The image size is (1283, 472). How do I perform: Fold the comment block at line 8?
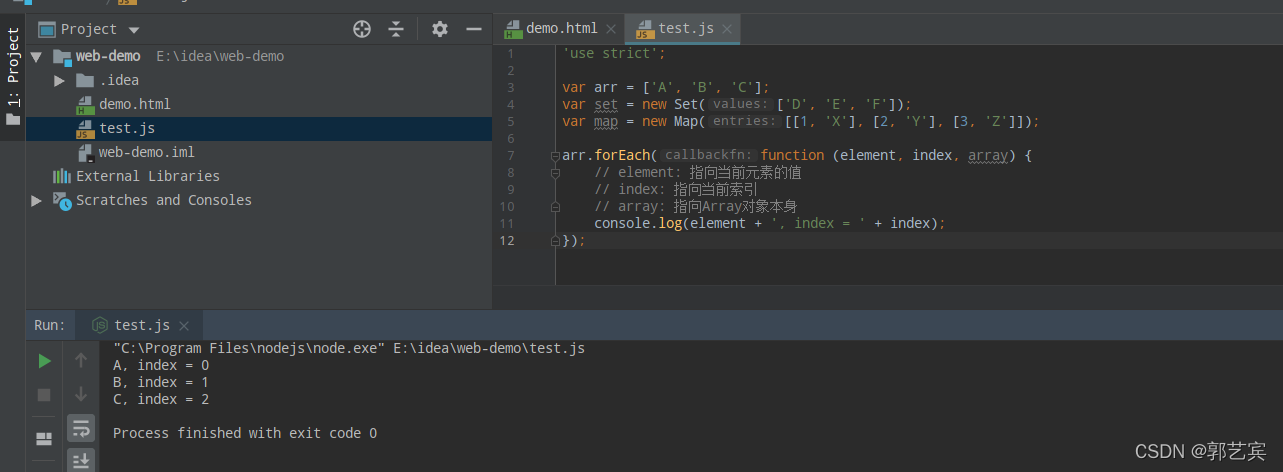(x=555, y=173)
